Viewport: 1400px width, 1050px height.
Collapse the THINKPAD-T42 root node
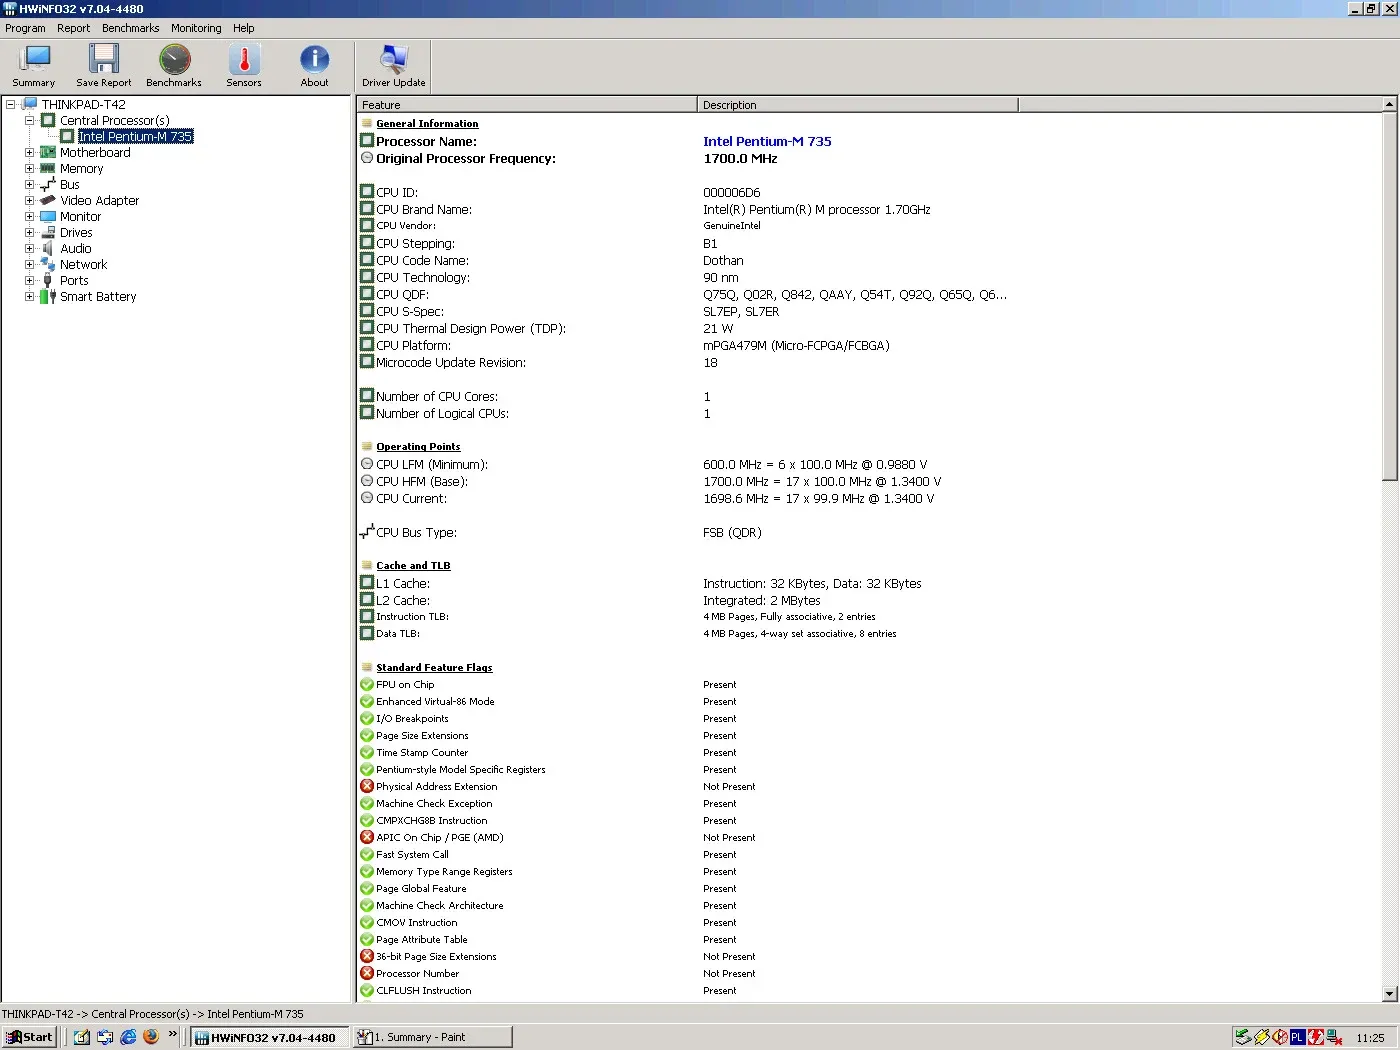tap(10, 105)
